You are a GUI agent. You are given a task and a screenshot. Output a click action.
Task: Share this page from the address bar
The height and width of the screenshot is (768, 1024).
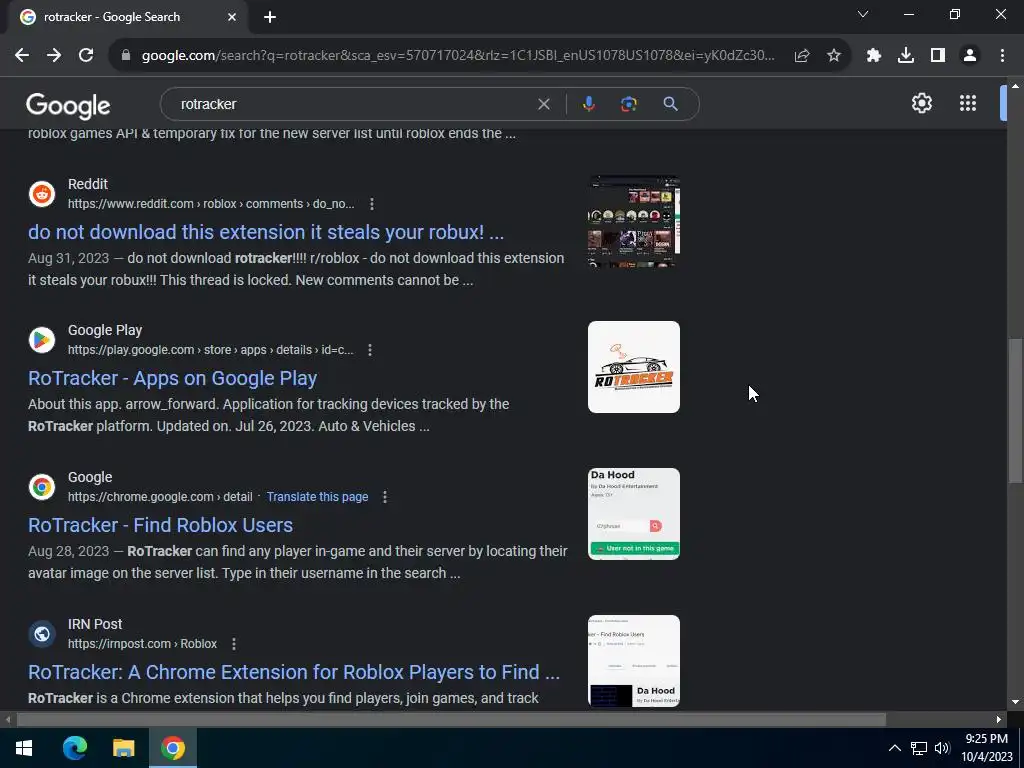click(802, 56)
